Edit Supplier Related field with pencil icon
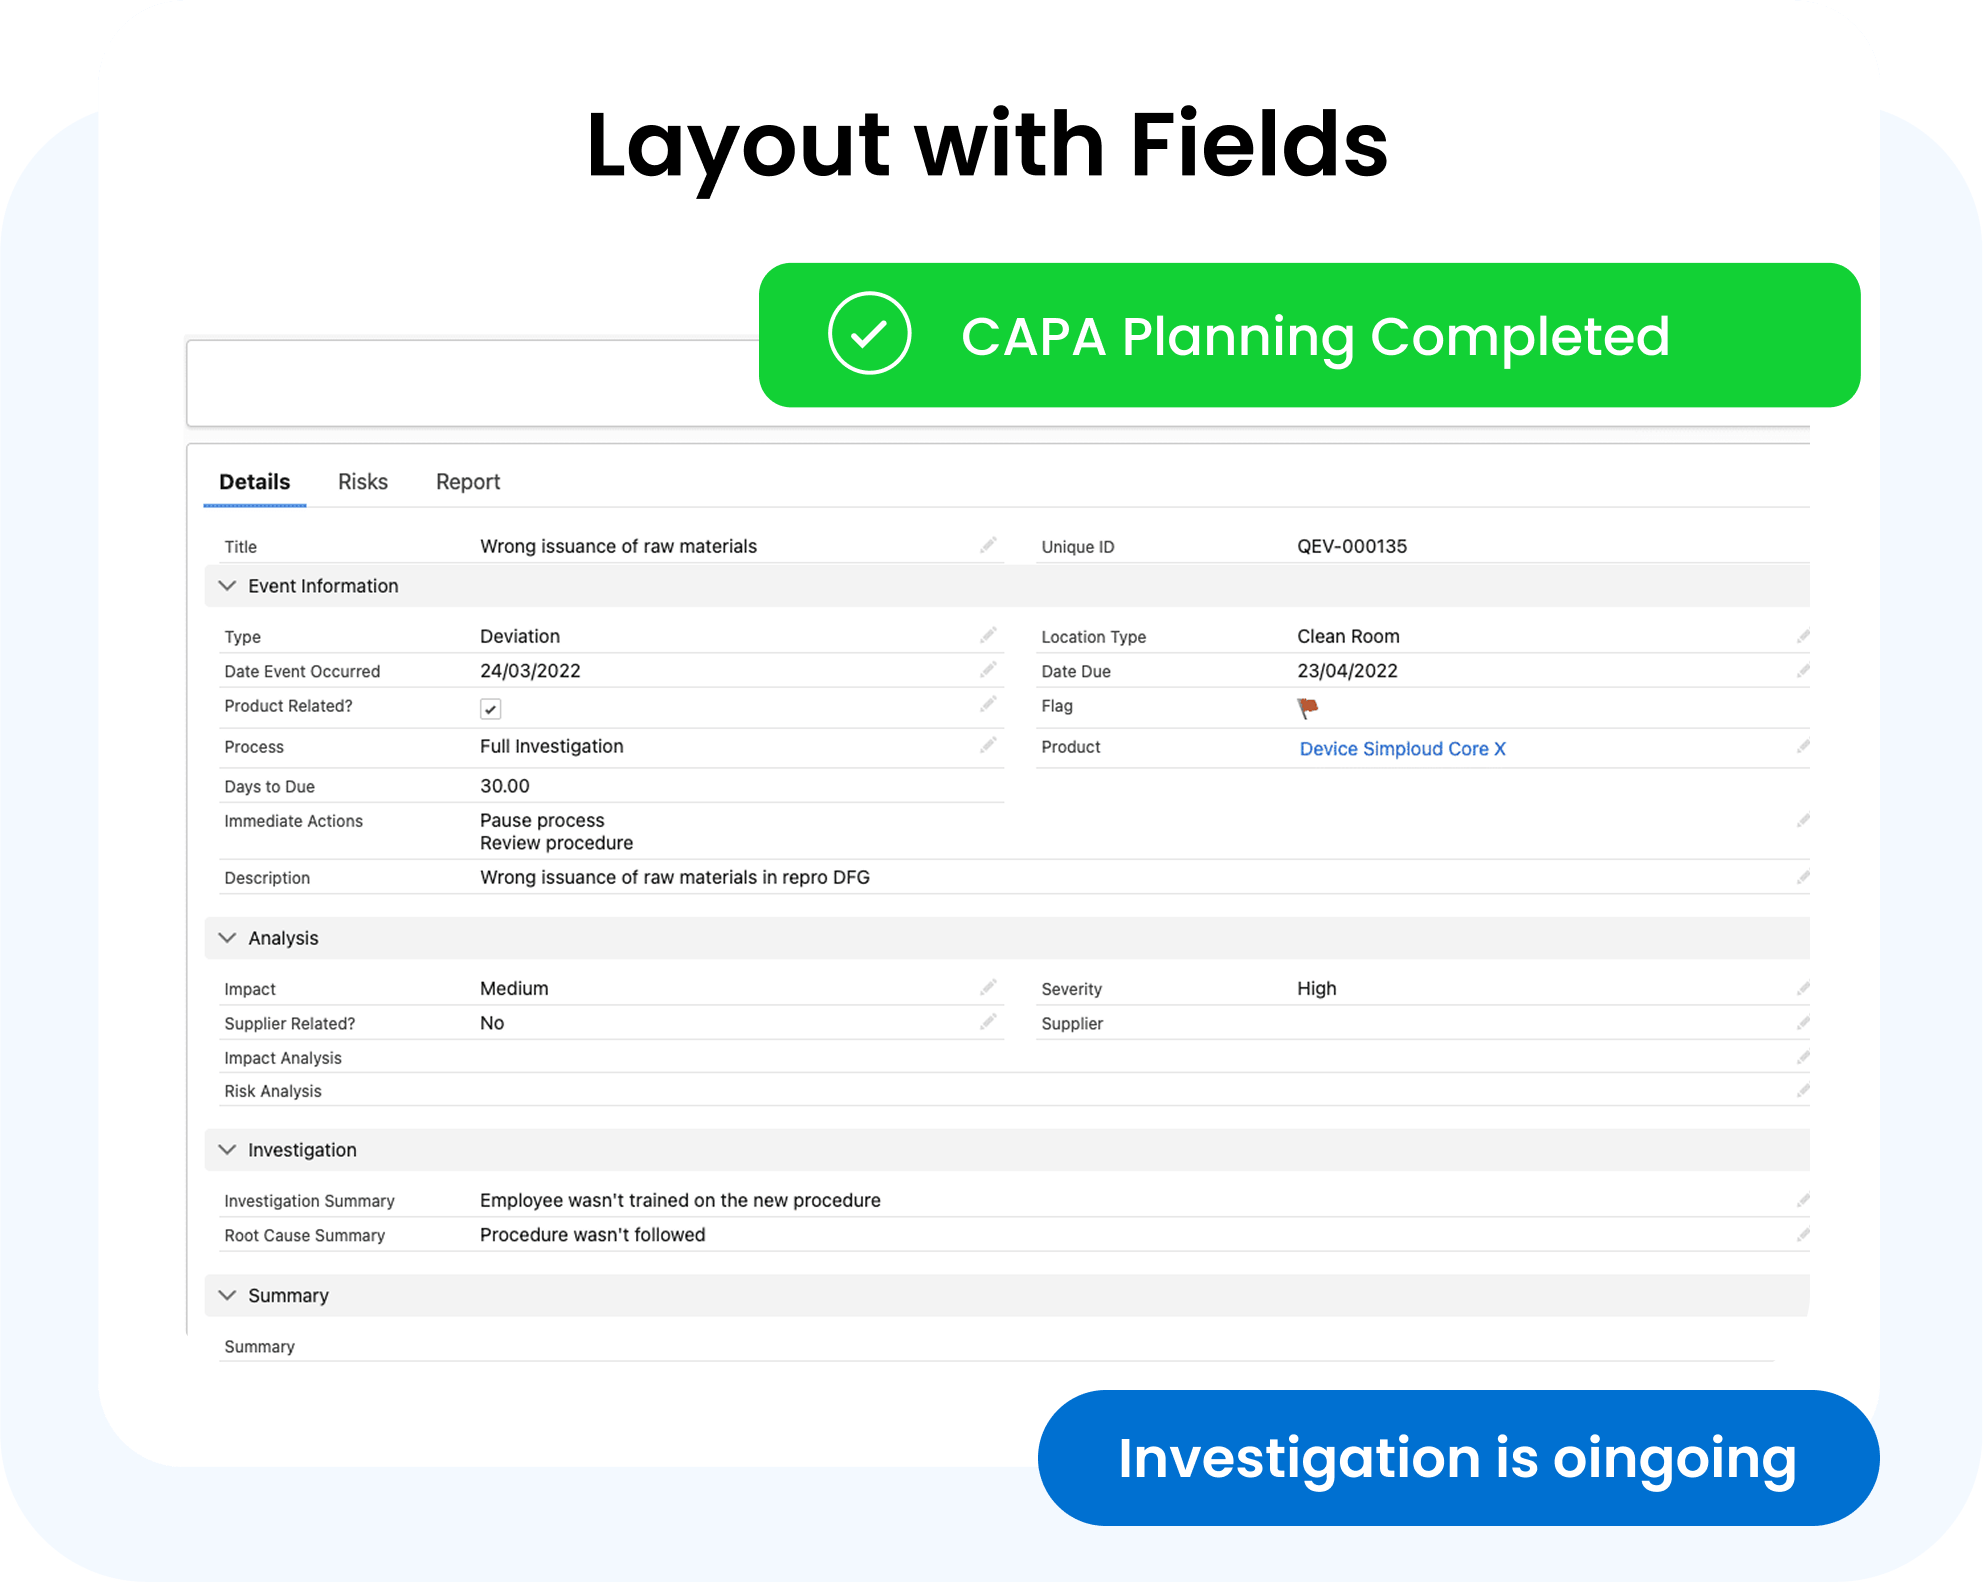The width and height of the screenshot is (1983, 1582). (x=988, y=1022)
